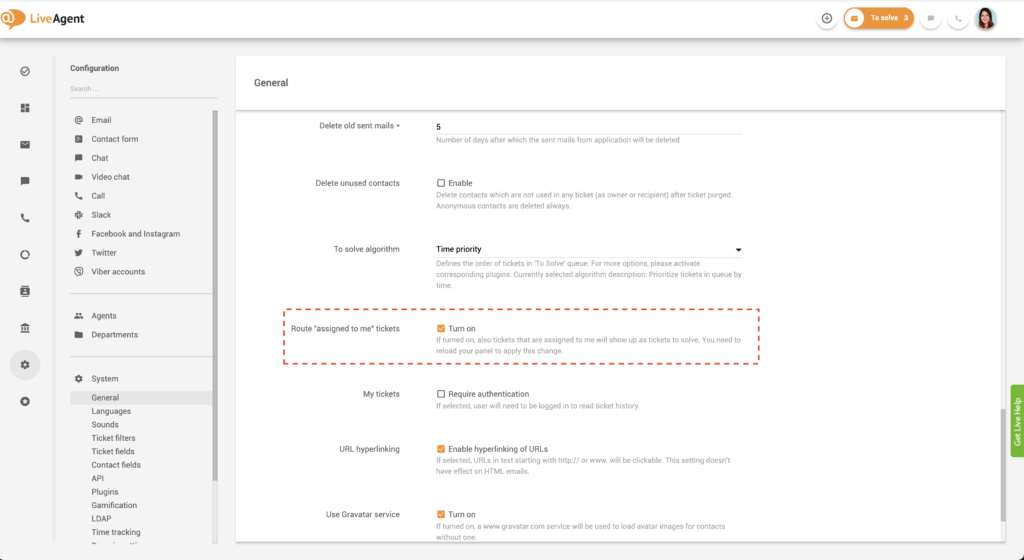Open the user avatar profile menu
The height and width of the screenshot is (560, 1024).
click(x=985, y=18)
